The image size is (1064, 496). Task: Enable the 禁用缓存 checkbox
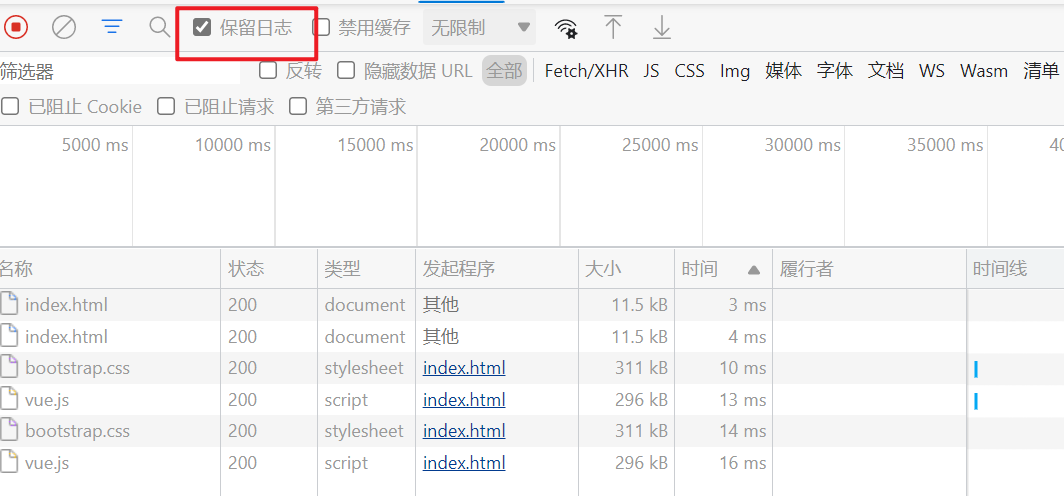tap(321, 27)
